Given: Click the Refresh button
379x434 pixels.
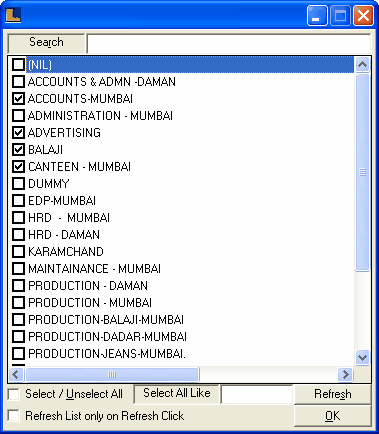Looking at the screenshot, I should click(333, 394).
